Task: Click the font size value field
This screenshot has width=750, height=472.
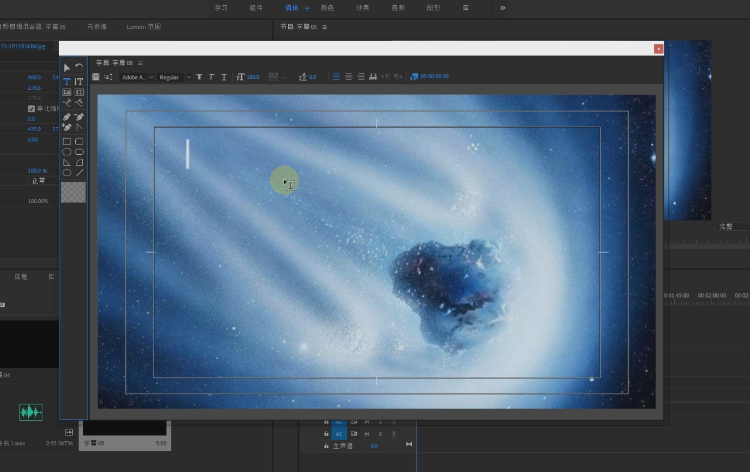Action: pos(252,77)
